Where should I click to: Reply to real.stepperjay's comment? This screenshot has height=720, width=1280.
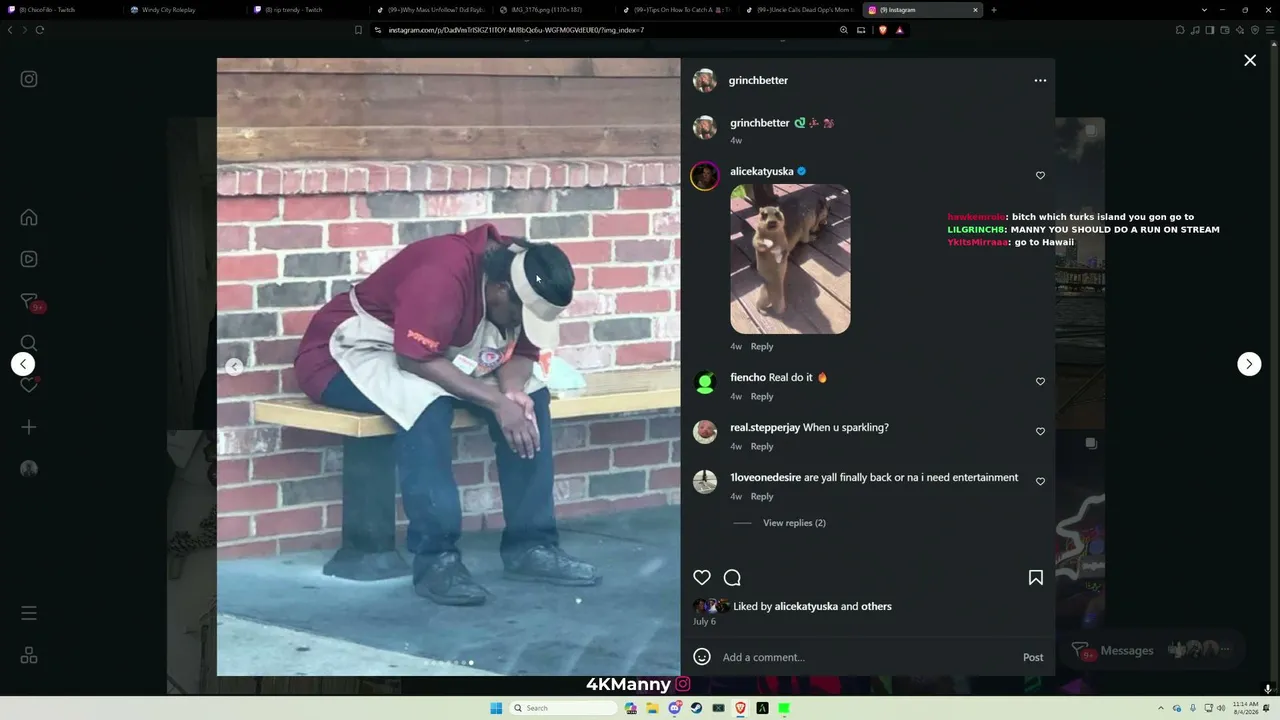tap(762, 447)
